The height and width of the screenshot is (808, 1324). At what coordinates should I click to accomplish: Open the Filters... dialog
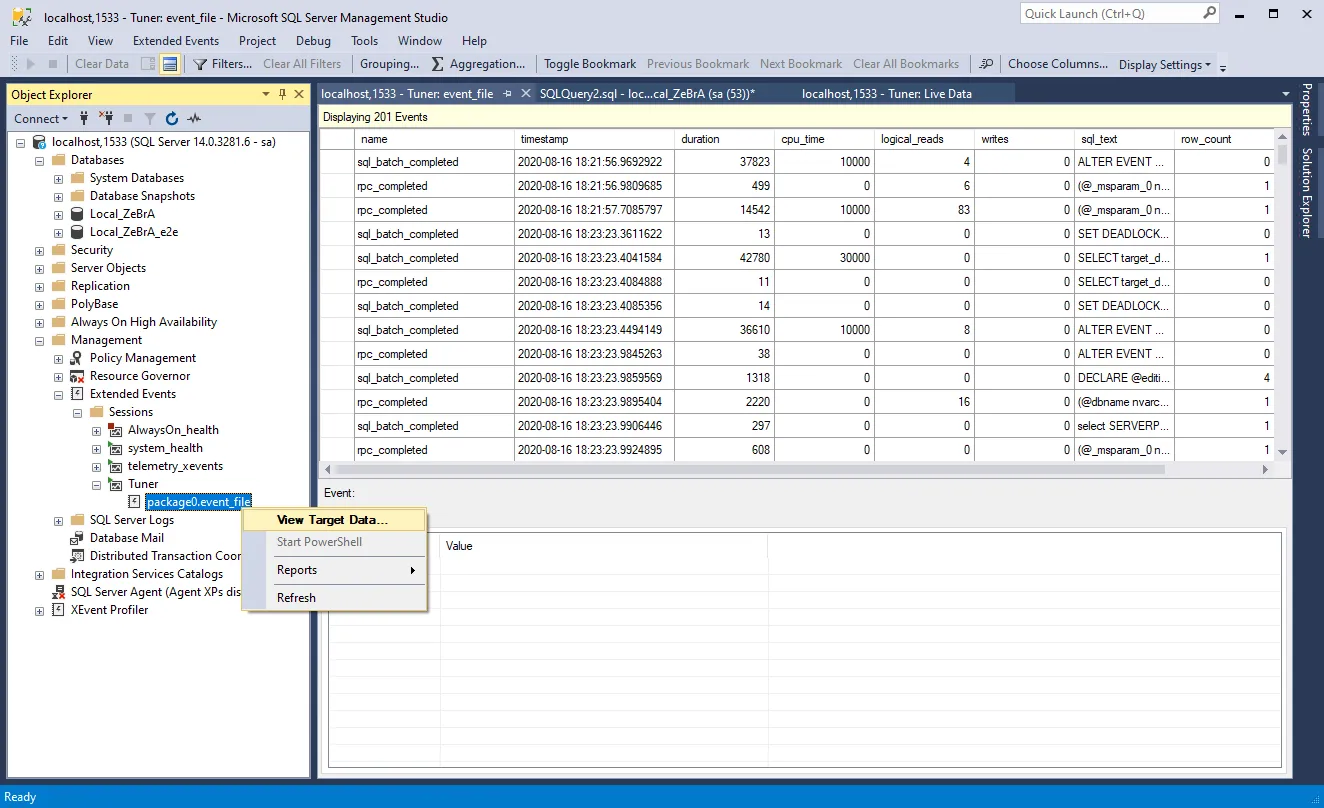(x=222, y=64)
